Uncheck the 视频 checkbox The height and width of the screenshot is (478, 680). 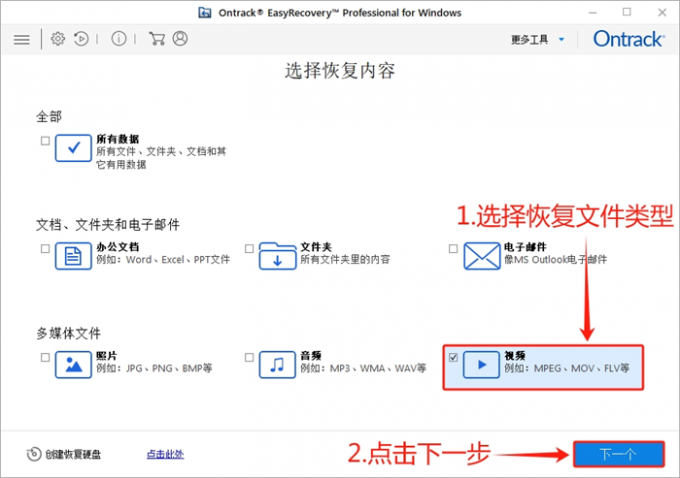453,357
